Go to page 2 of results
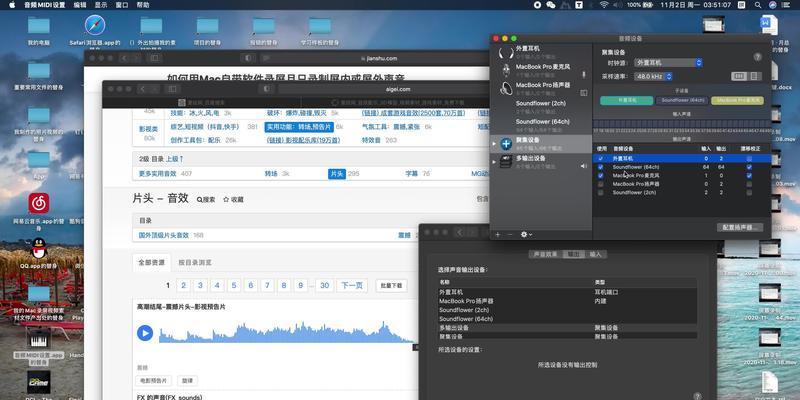The width and height of the screenshot is (800, 400). [x=184, y=286]
